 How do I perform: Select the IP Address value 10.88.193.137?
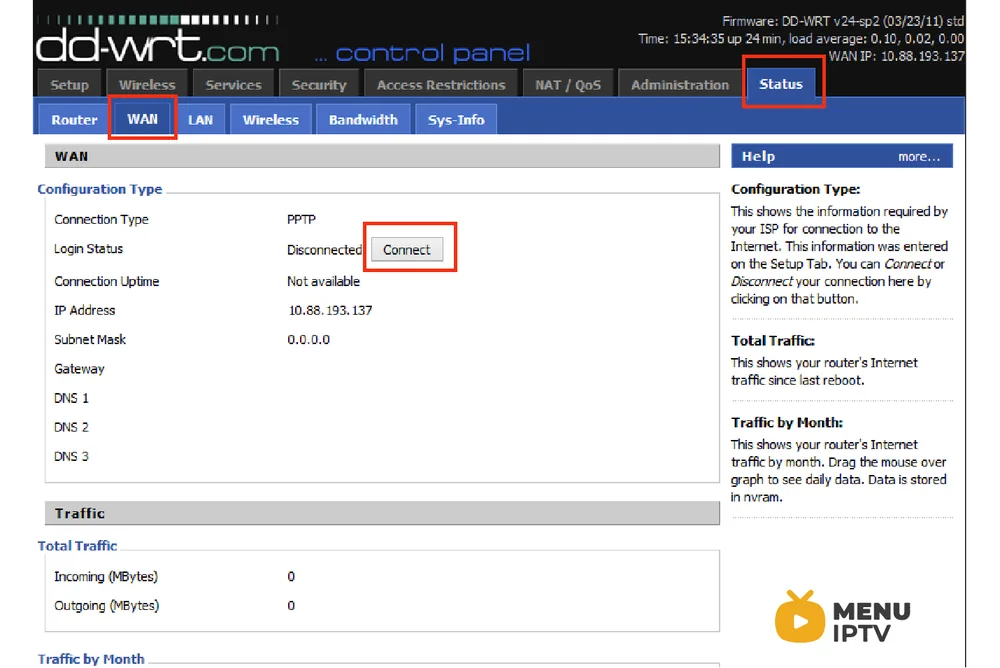click(x=330, y=310)
